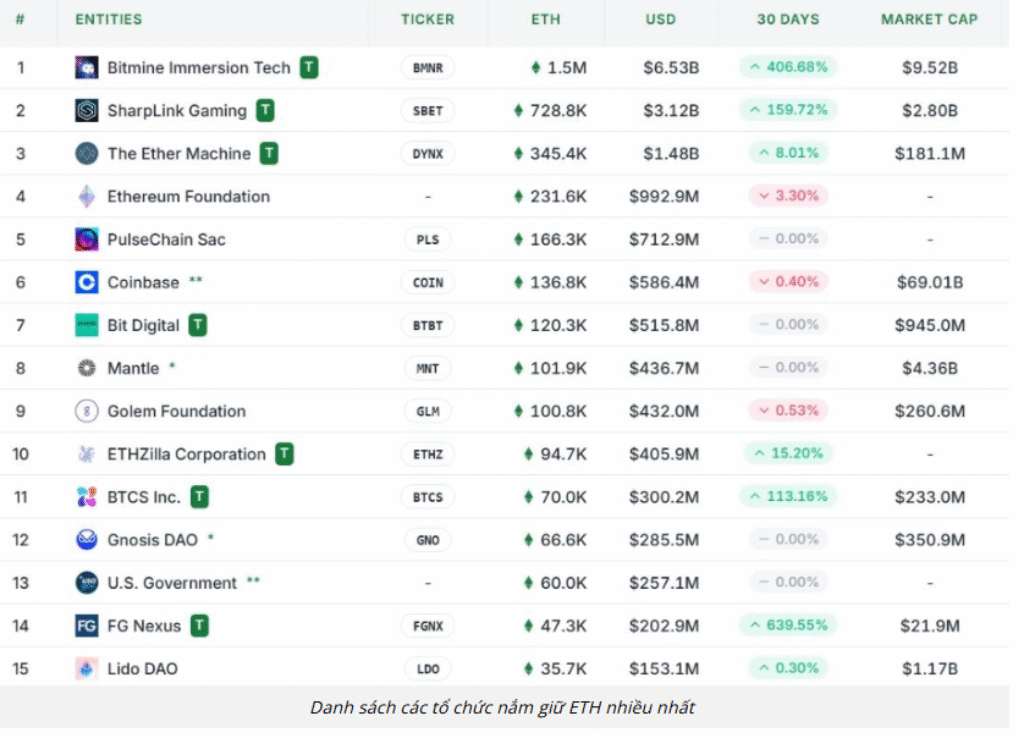Click the Ethereum Foundation diamond icon
Image resolution: width=1024 pixels, height=738 pixels.
click(88, 196)
